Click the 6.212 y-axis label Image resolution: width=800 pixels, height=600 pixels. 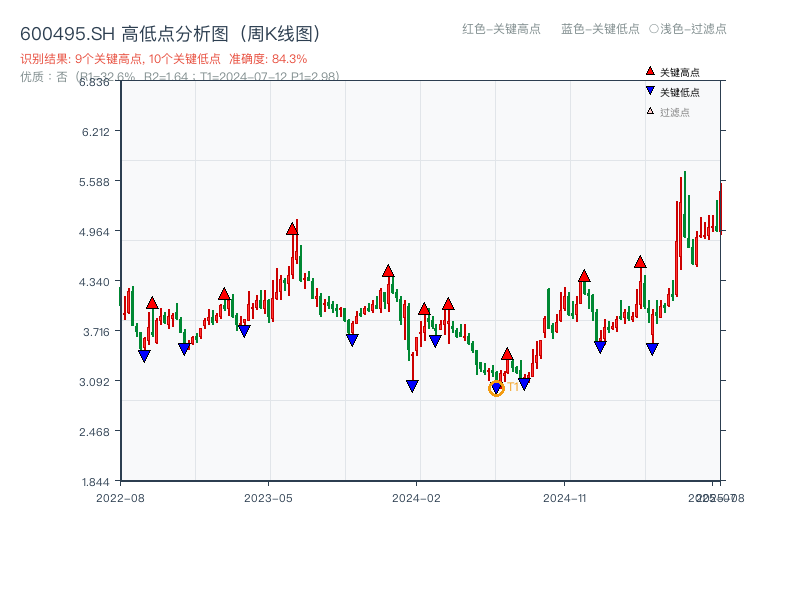point(96,132)
